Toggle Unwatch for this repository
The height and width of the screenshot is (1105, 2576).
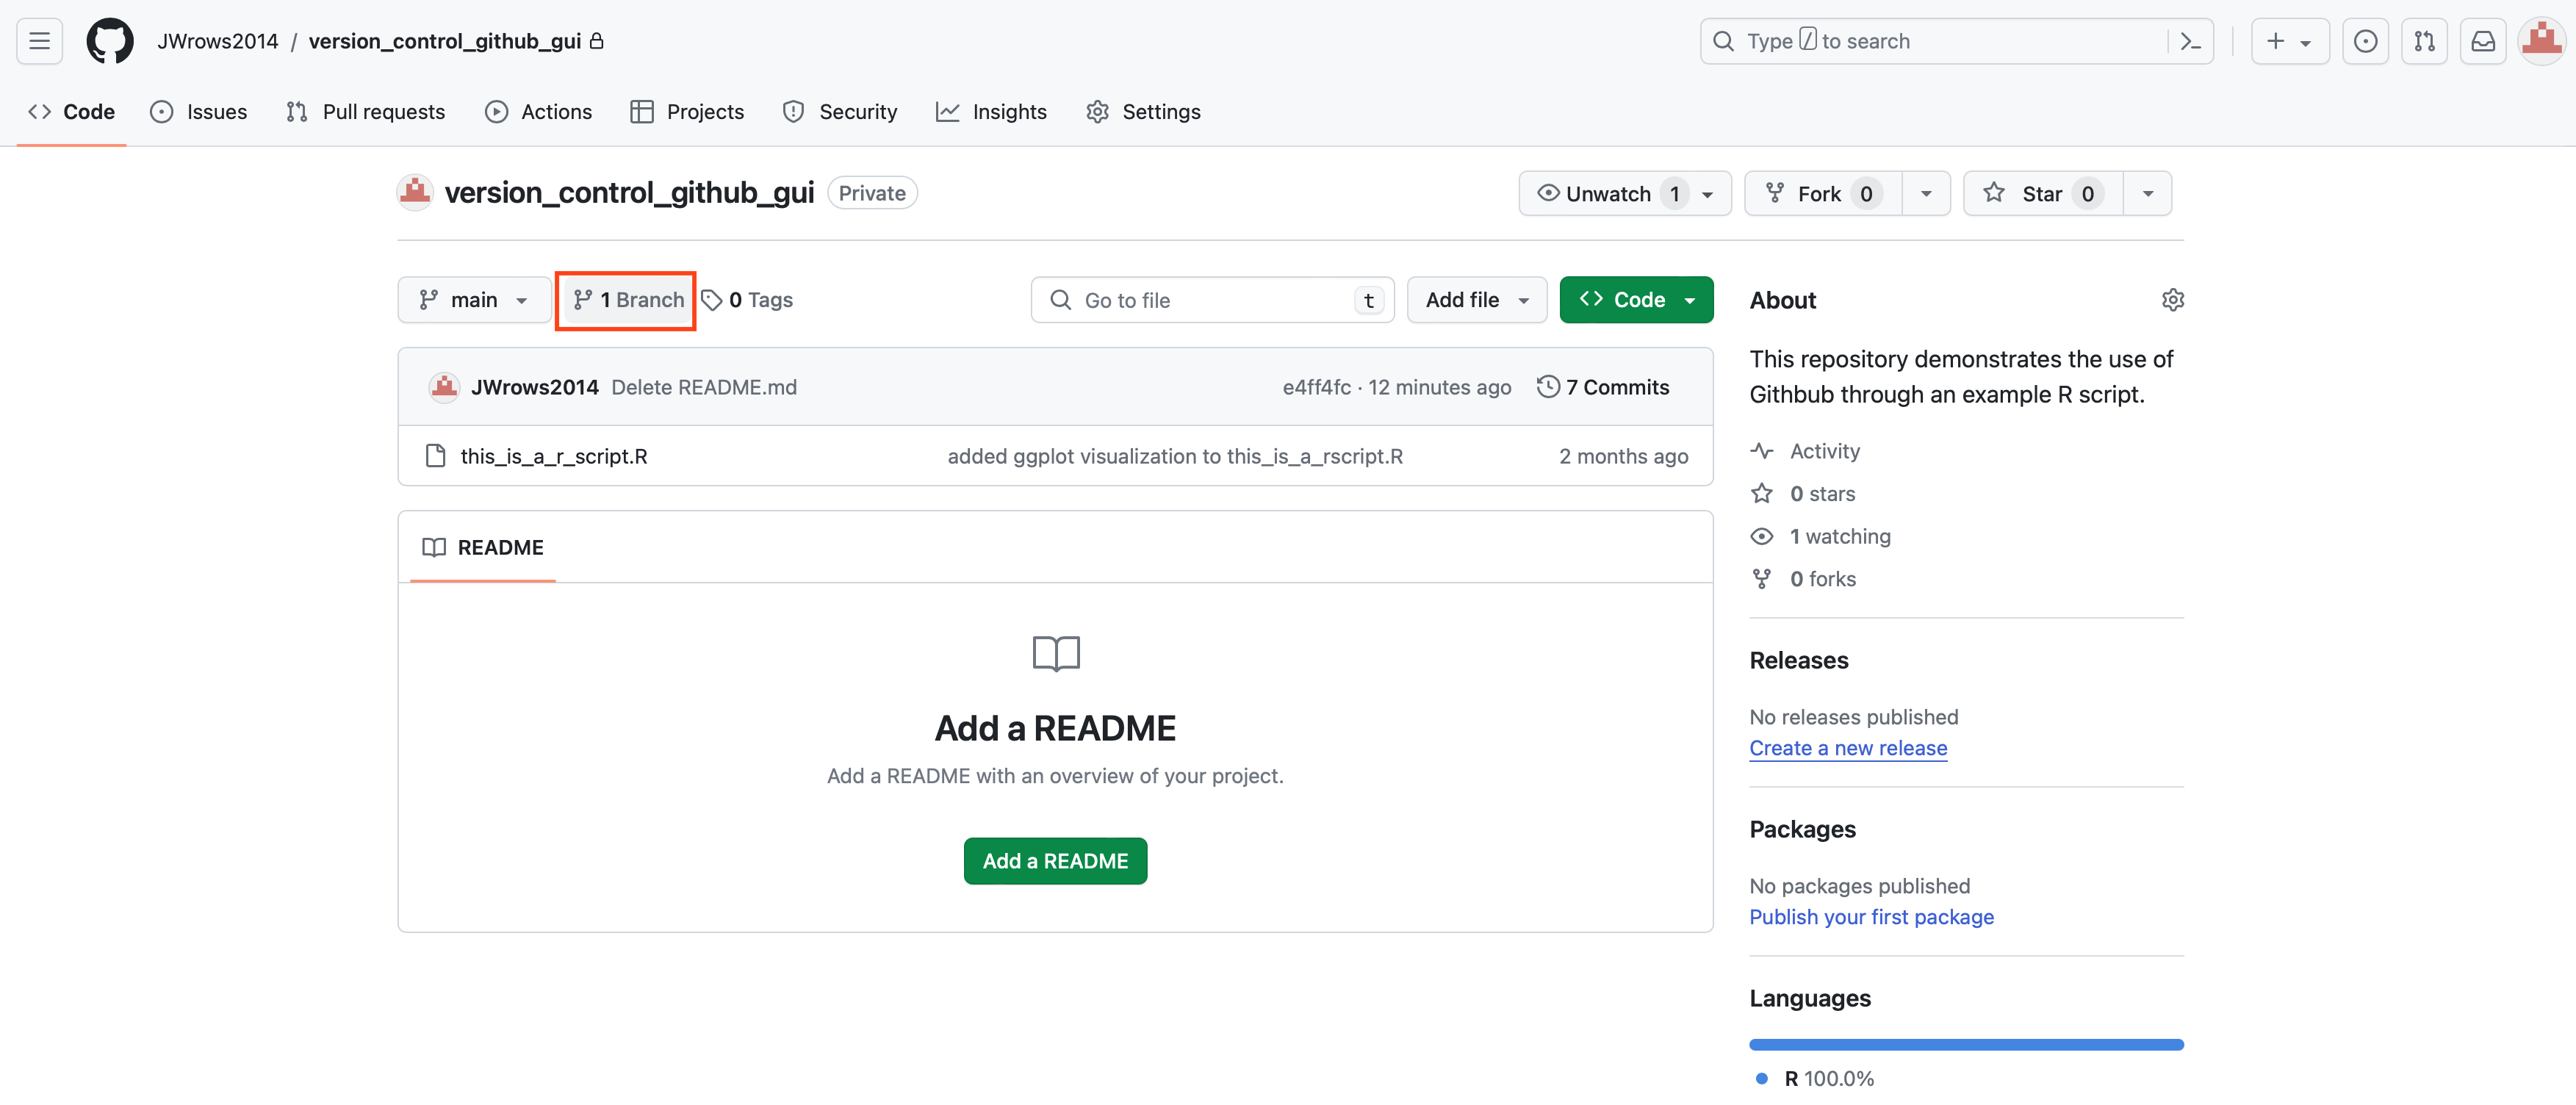(x=1607, y=194)
